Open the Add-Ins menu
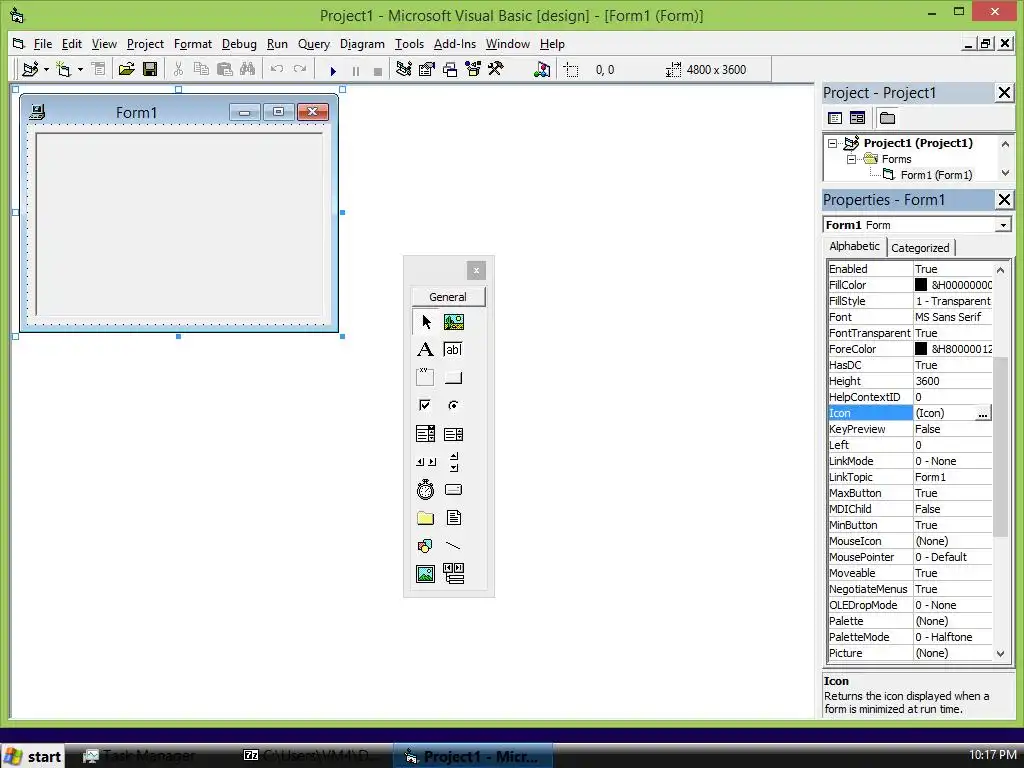Viewport: 1024px width, 768px height. 455,44
